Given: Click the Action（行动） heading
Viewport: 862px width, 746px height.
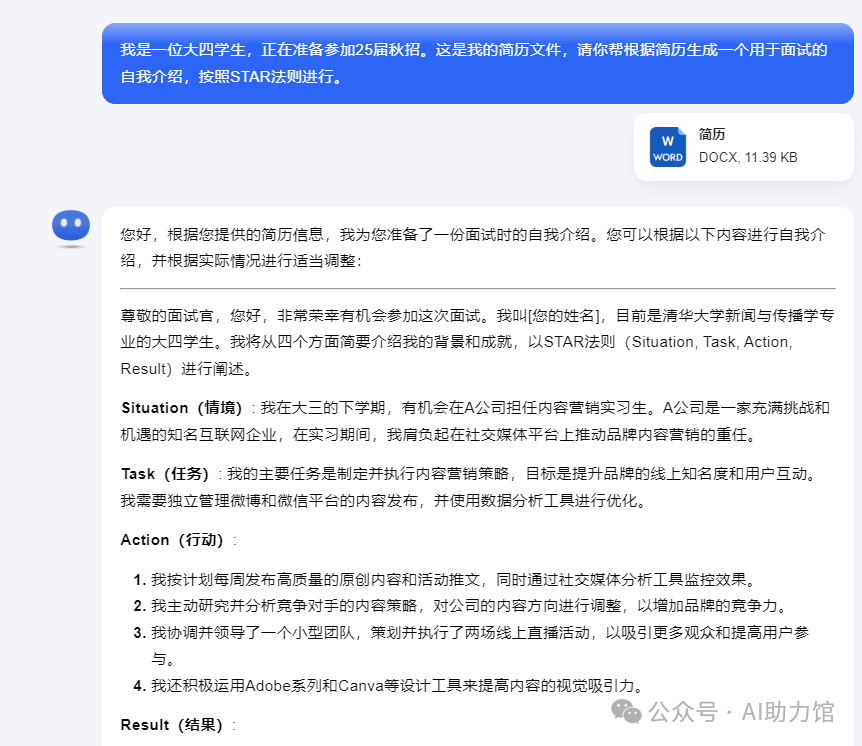Looking at the screenshot, I should click(172, 540).
